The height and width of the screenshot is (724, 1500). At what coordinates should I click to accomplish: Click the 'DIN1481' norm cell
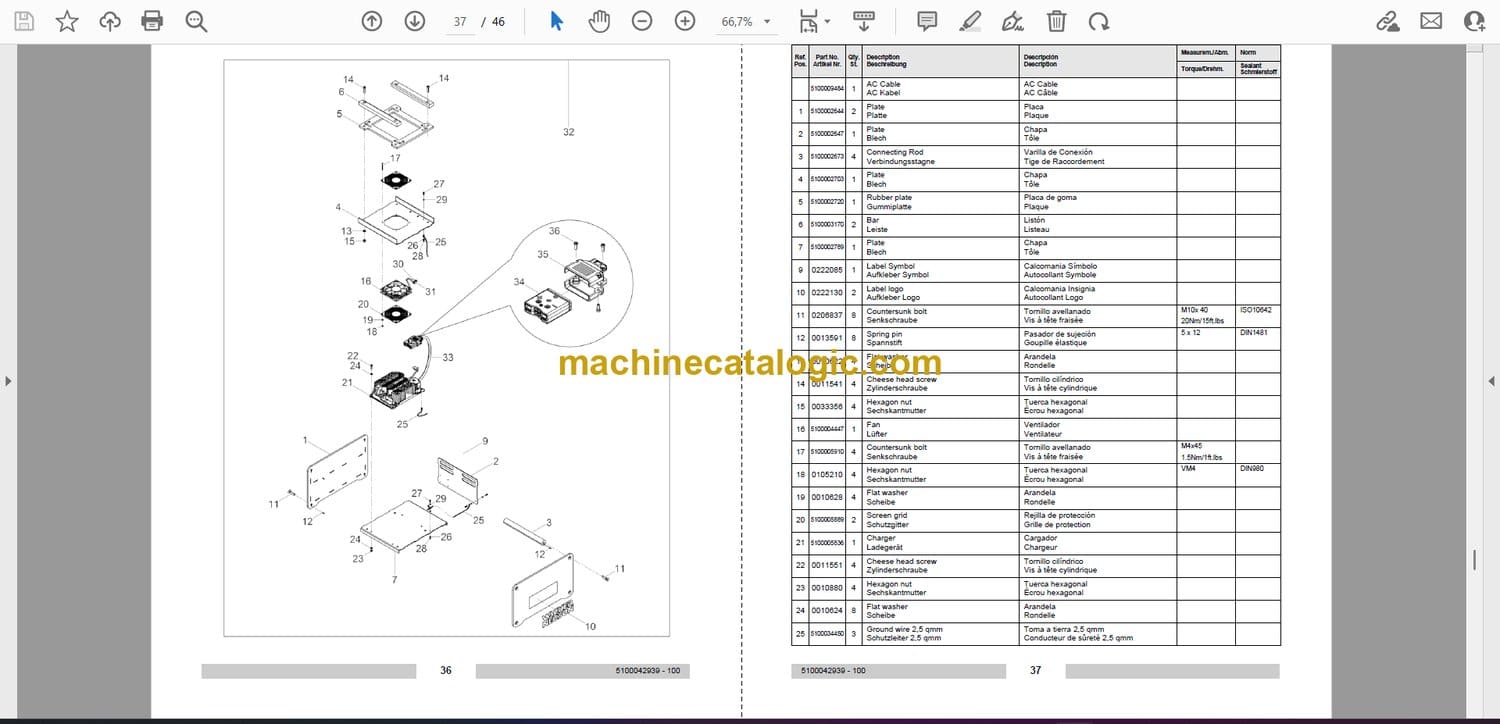coord(1254,332)
